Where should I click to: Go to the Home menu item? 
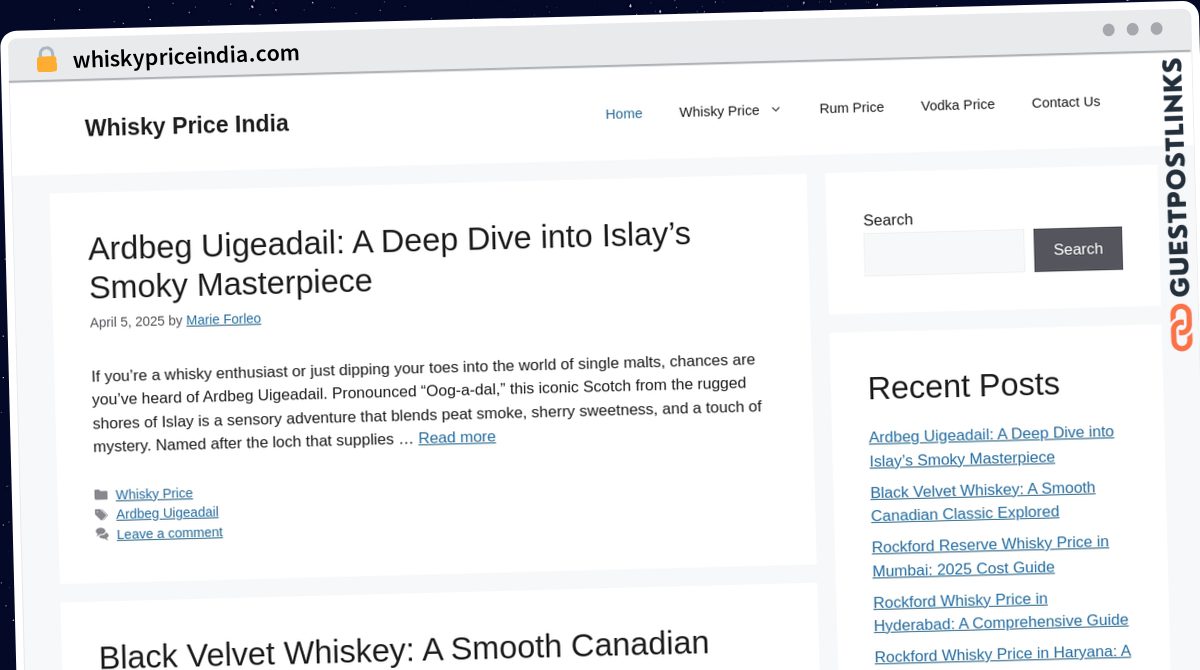click(624, 114)
